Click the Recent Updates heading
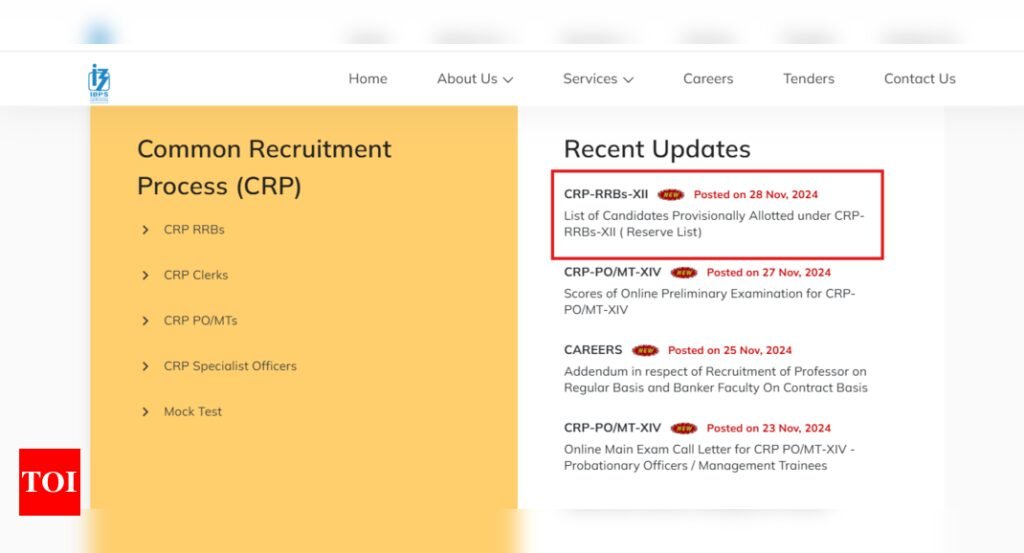Image resolution: width=1024 pixels, height=553 pixels. coord(657,150)
